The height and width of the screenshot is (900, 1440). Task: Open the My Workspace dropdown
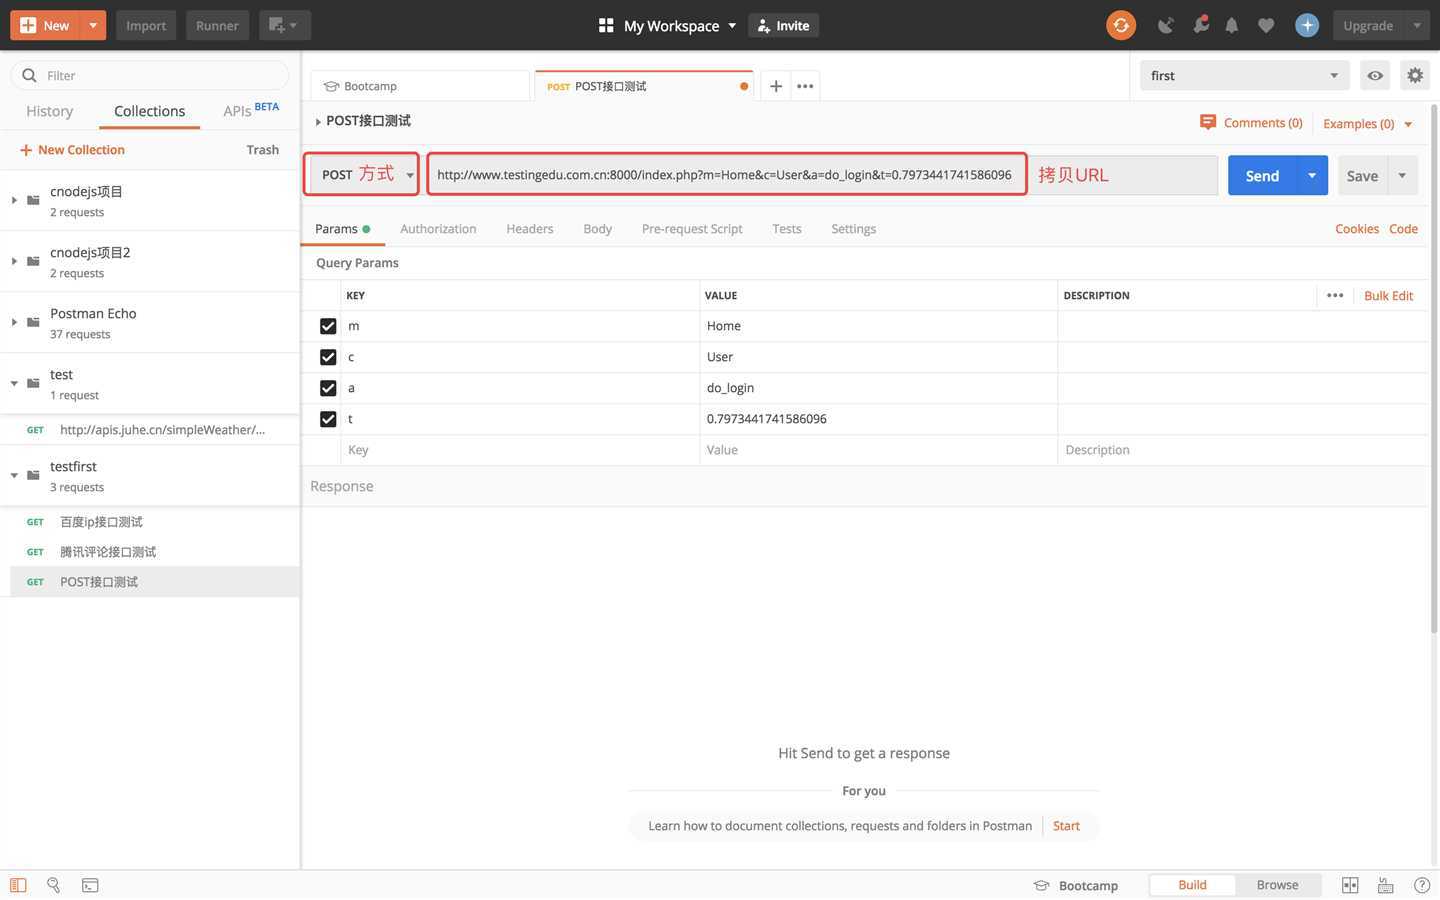point(680,25)
